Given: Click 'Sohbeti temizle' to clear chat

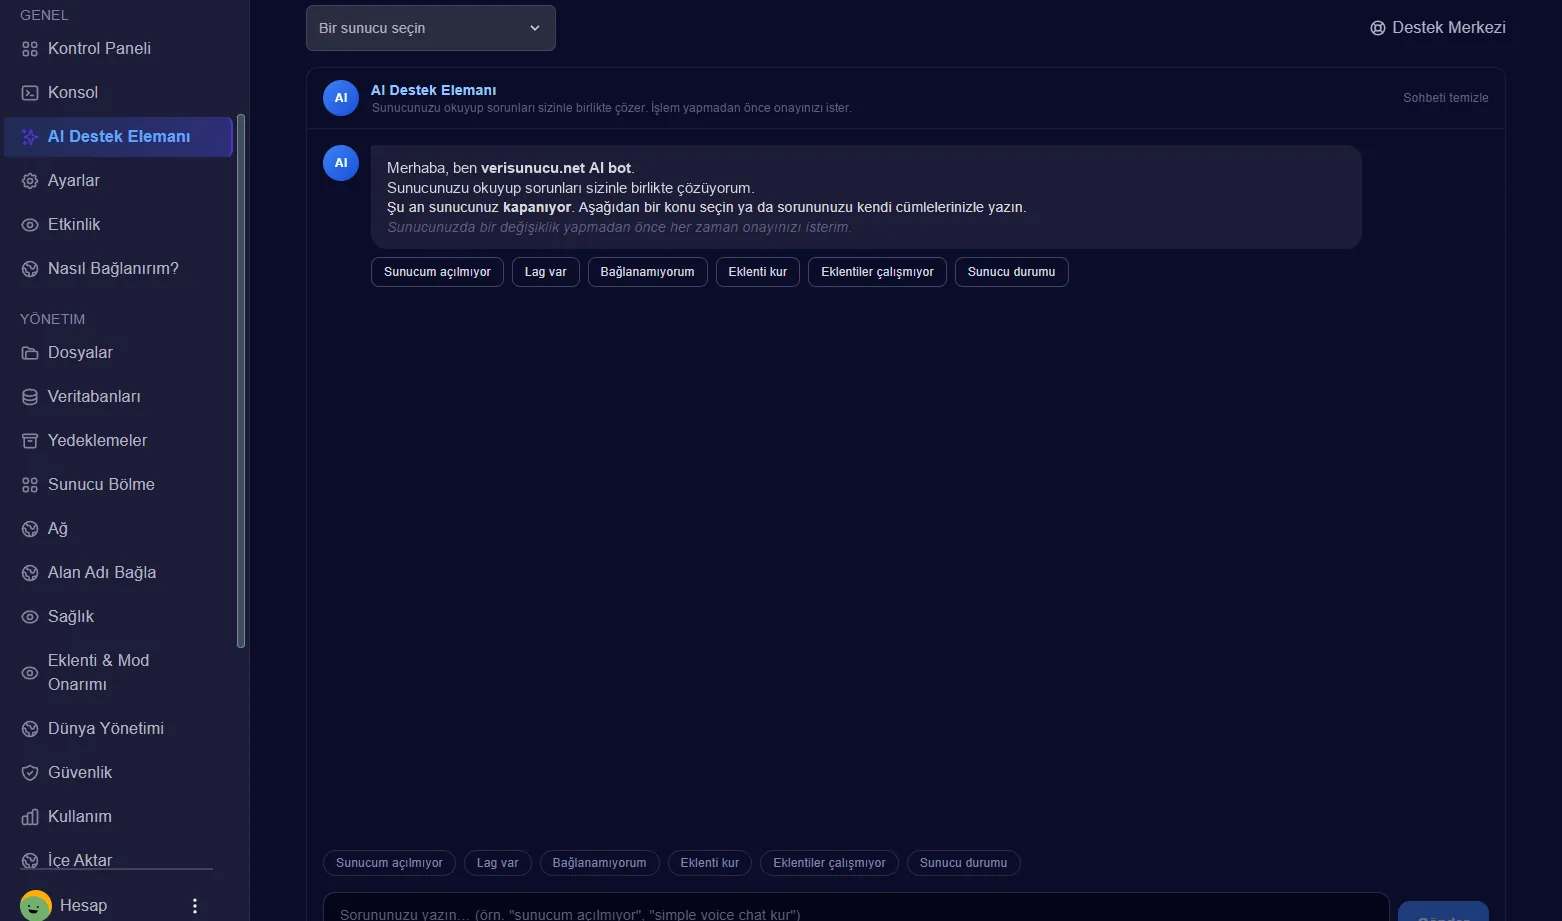Looking at the screenshot, I should pyautogui.click(x=1446, y=98).
